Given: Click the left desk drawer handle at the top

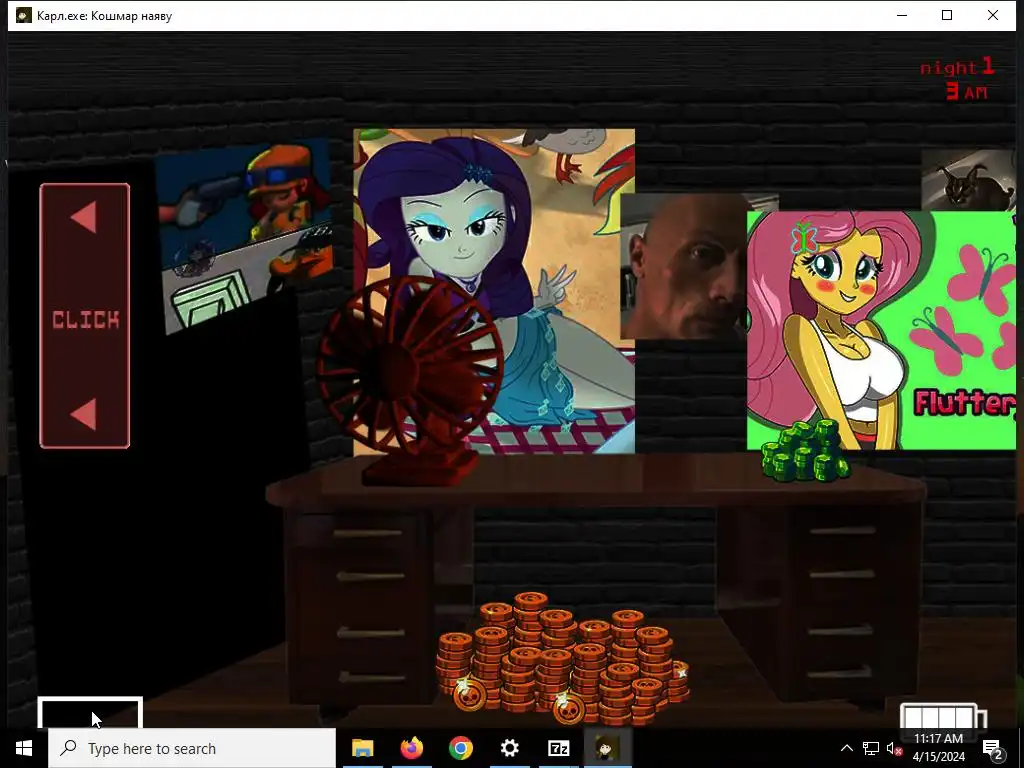Looking at the screenshot, I should (x=370, y=534).
